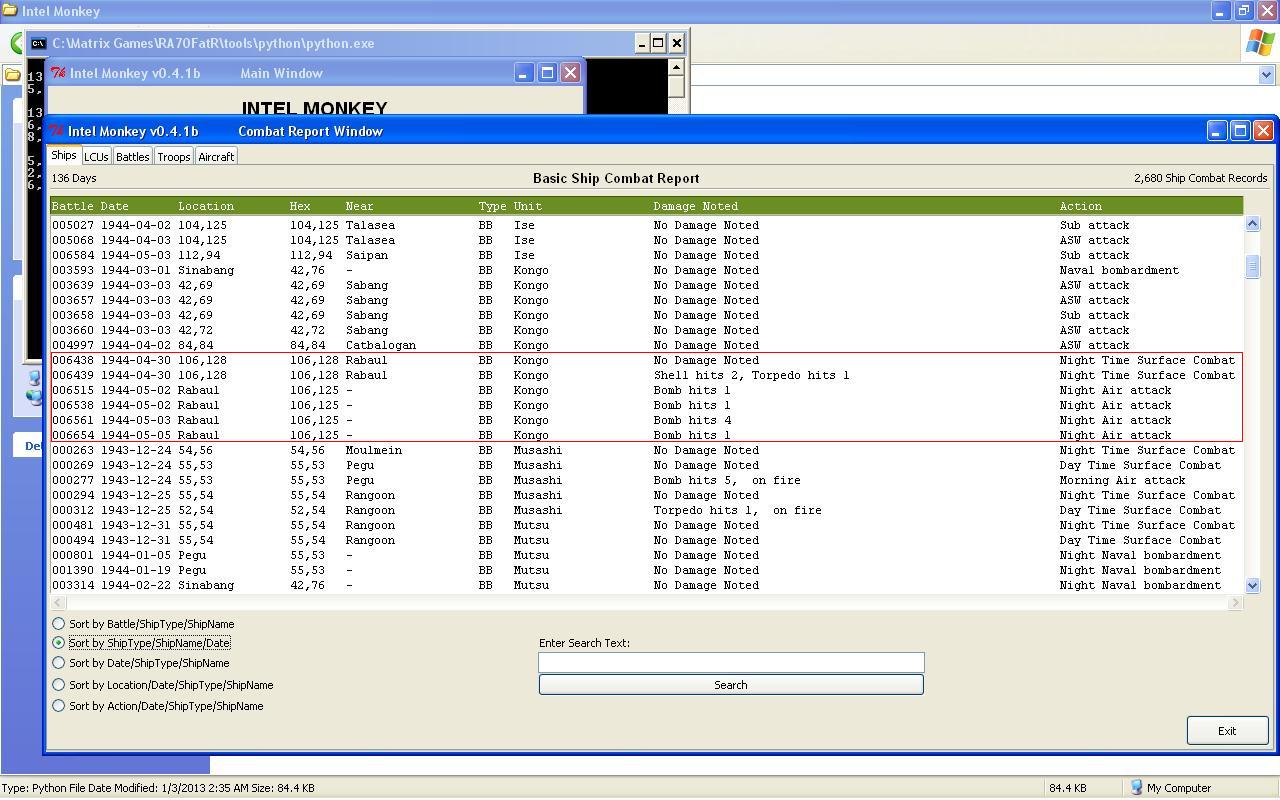This screenshot has height=800, width=1280.
Task: Switch to the Ships tab
Action: coord(64,156)
